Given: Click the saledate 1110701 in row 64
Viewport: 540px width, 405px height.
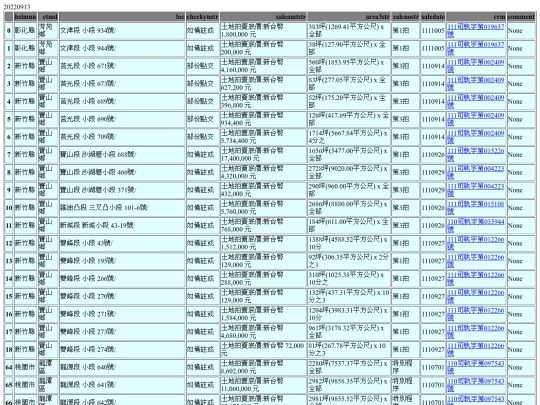Looking at the screenshot, I should pyautogui.click(x=433, y=367).
